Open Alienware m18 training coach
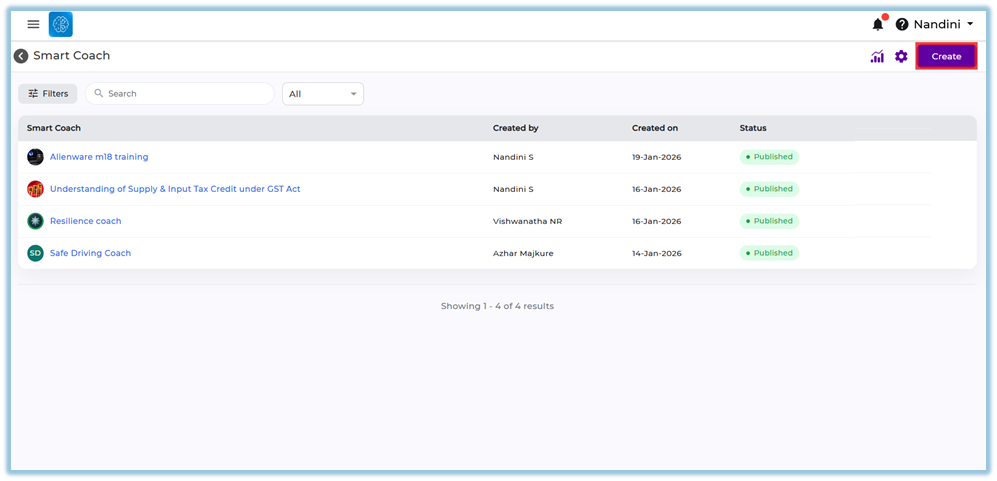Screen dimensions: 997x481 pyautogui.click(x=99, y=157)
